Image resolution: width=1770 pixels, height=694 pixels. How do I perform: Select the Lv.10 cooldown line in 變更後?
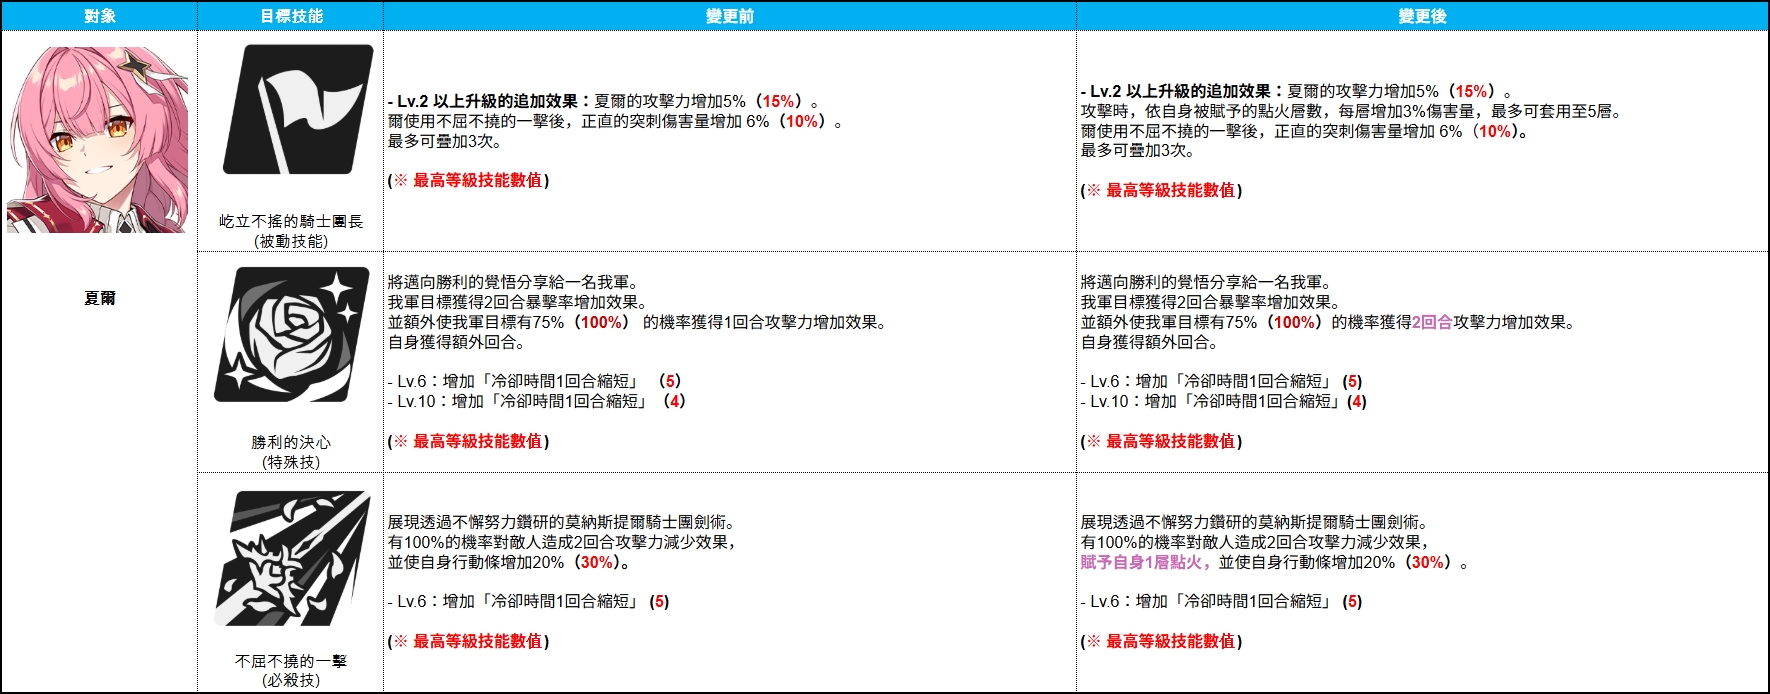click(x=1224, y=401)
